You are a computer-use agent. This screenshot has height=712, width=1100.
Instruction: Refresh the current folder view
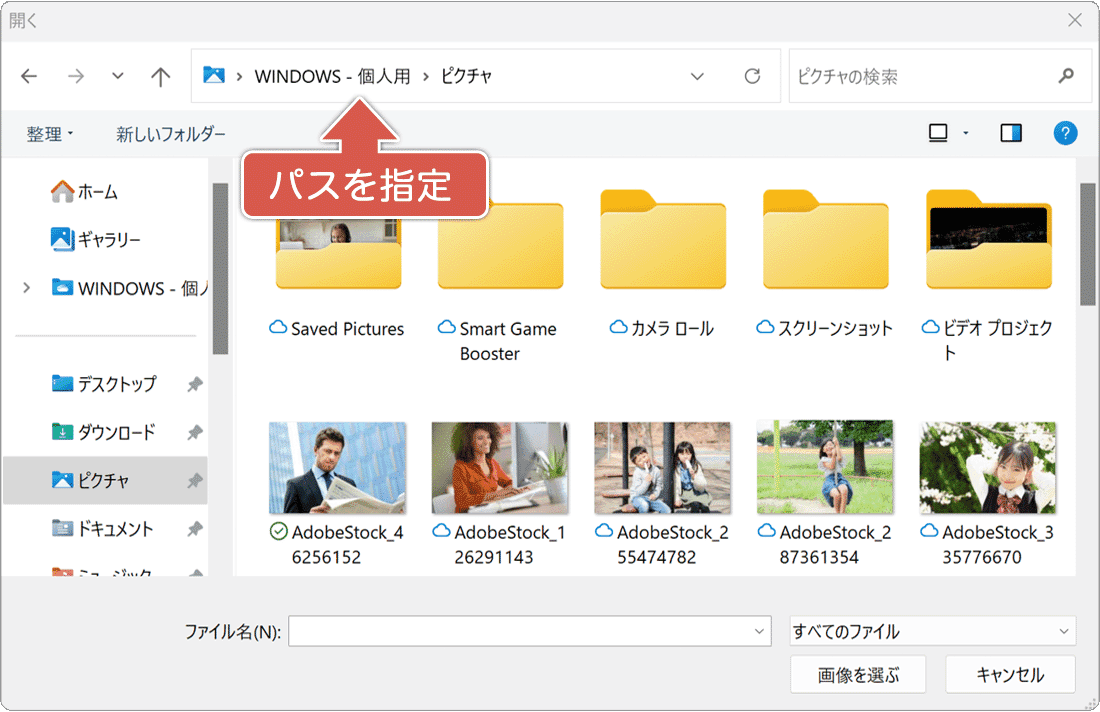[753, 76]
